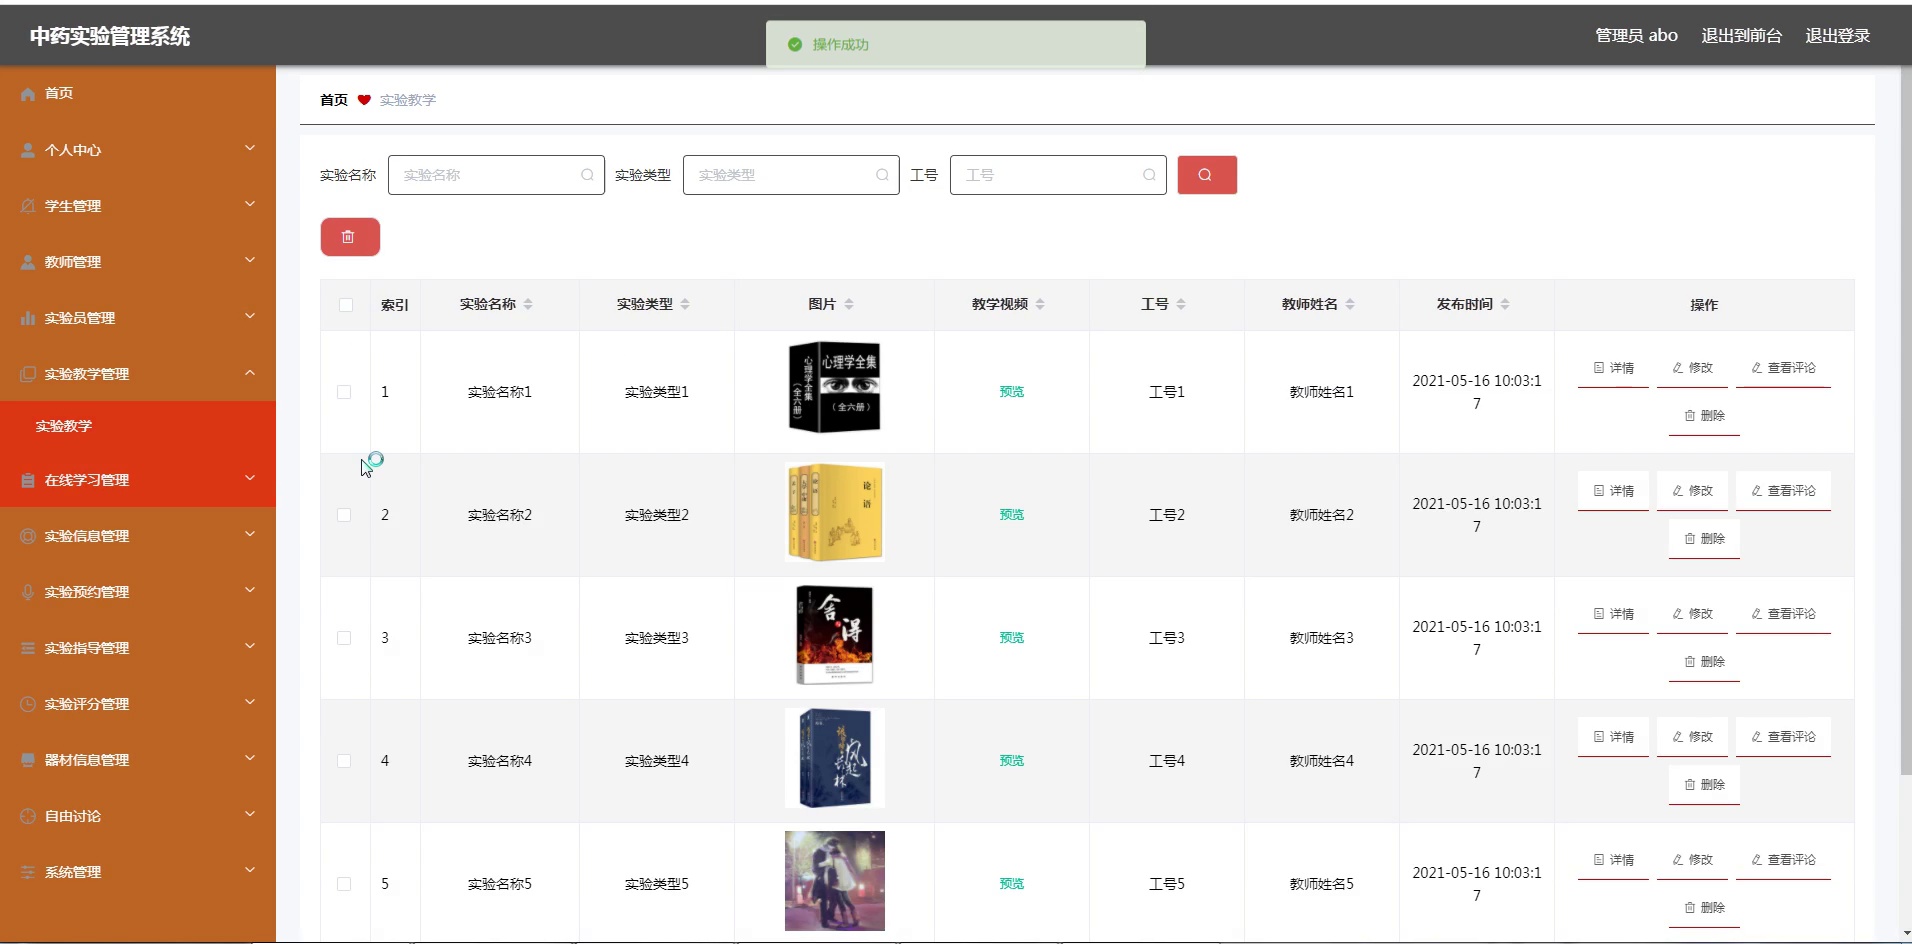1912x944 pixels.
Task: Open the 实验评分管理 sidebar menu
Action: pos(138,704)
